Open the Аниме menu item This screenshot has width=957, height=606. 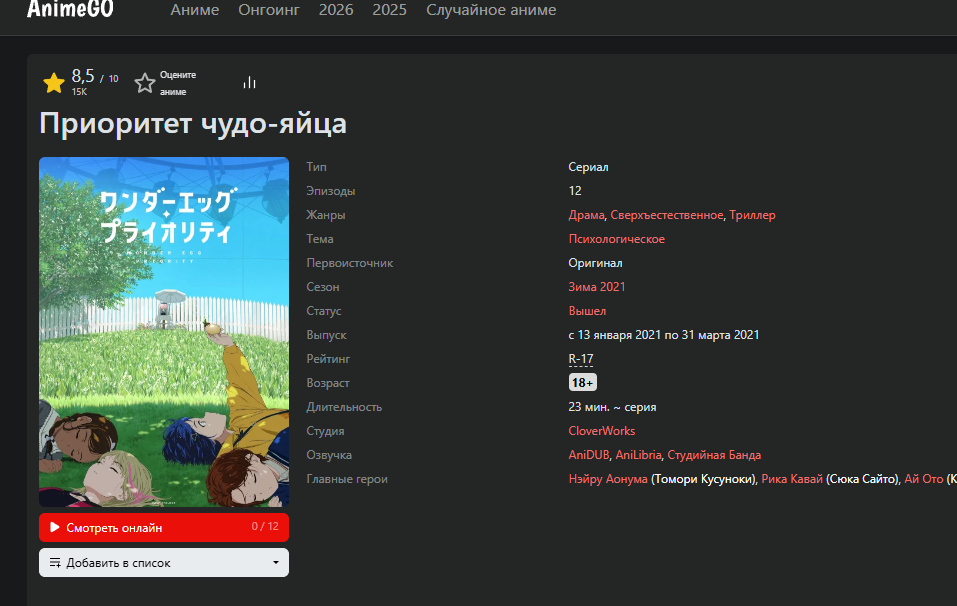point(195,10)
